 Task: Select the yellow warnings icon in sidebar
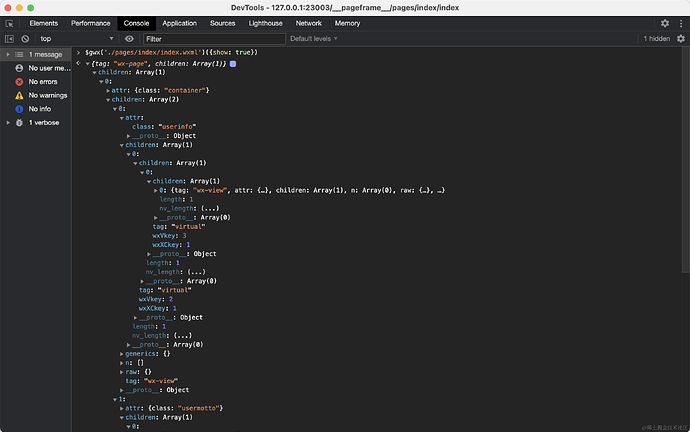tap(19, 95)
